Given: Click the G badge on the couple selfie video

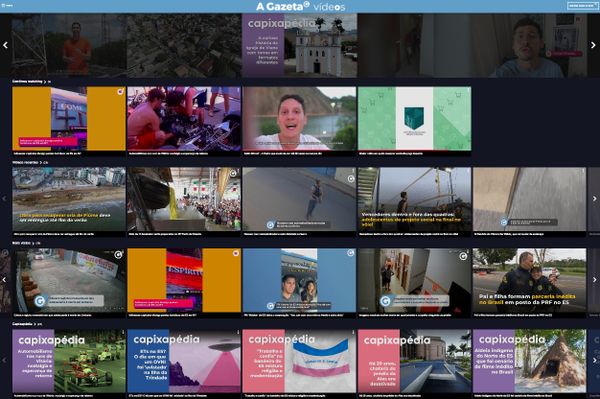Looking at the screenshot, I should [x=350, y=253].
